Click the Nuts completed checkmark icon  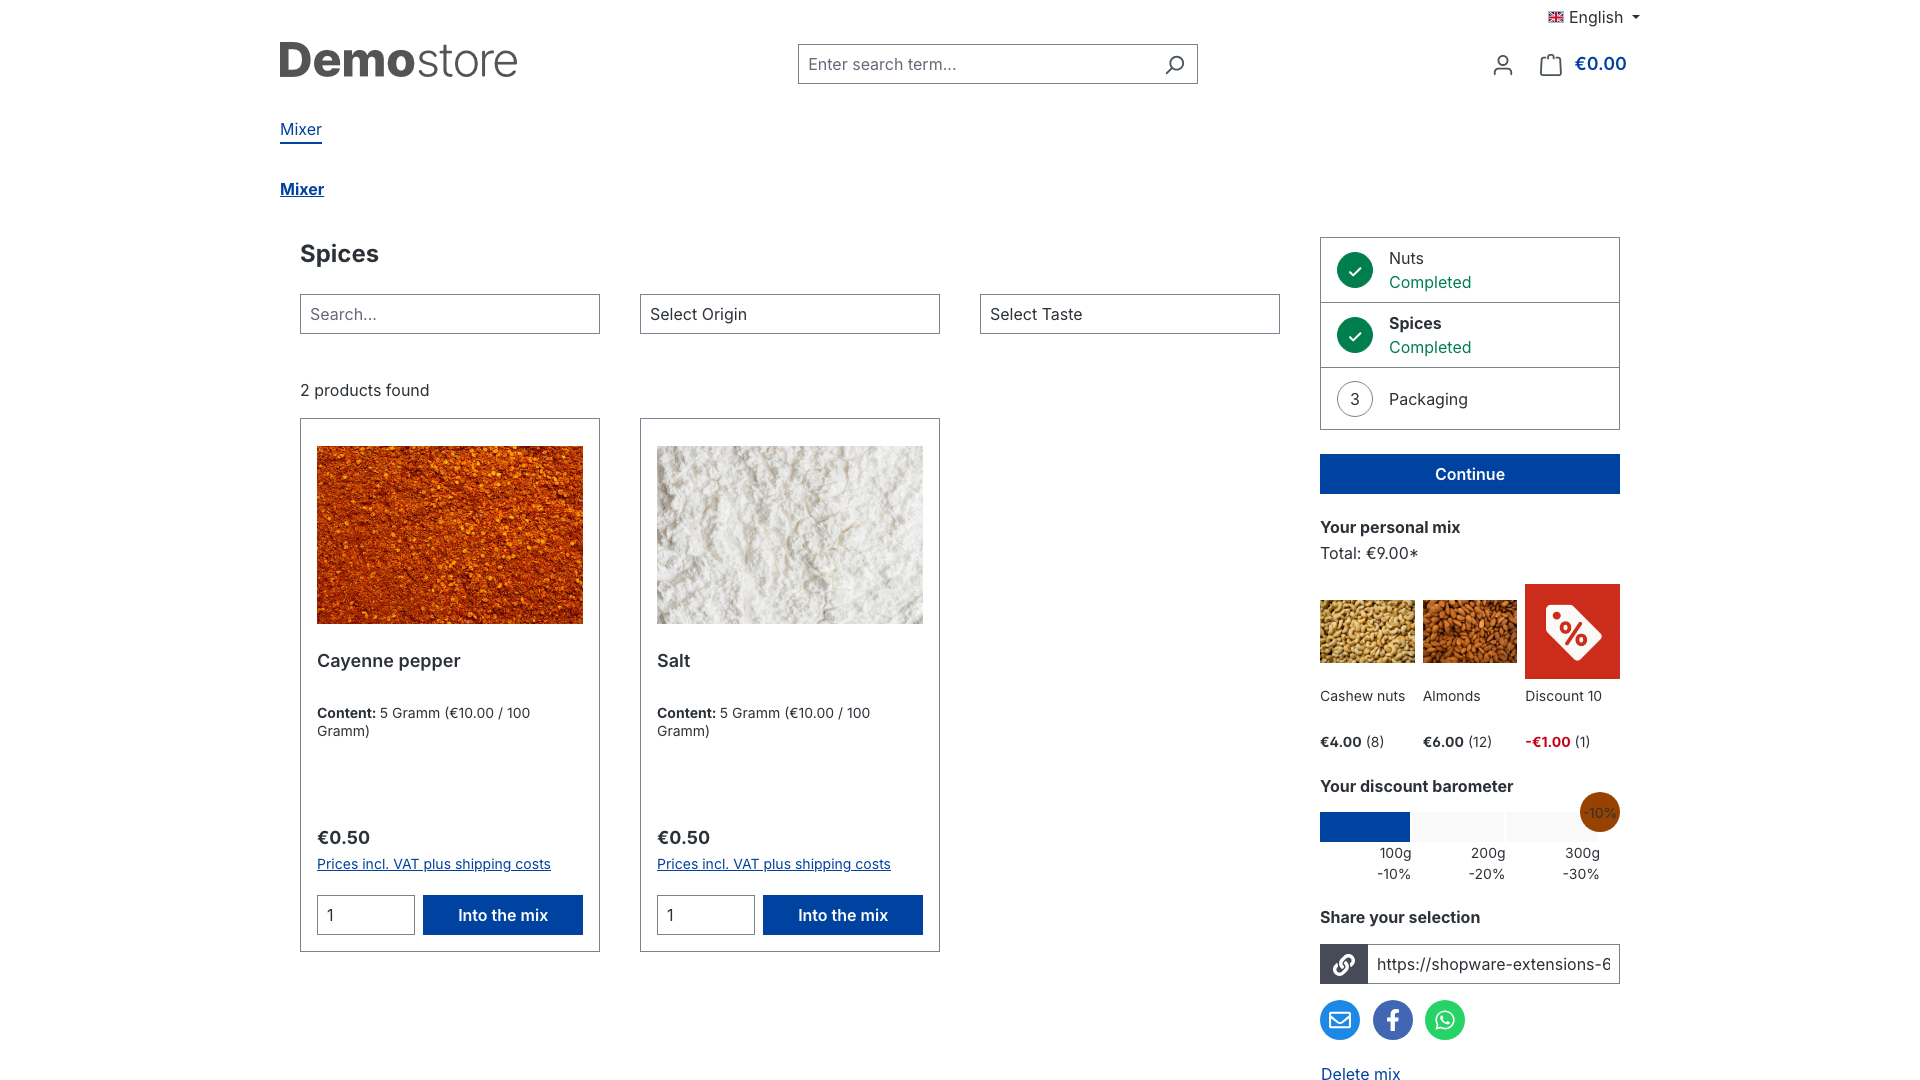[1355, 270]
